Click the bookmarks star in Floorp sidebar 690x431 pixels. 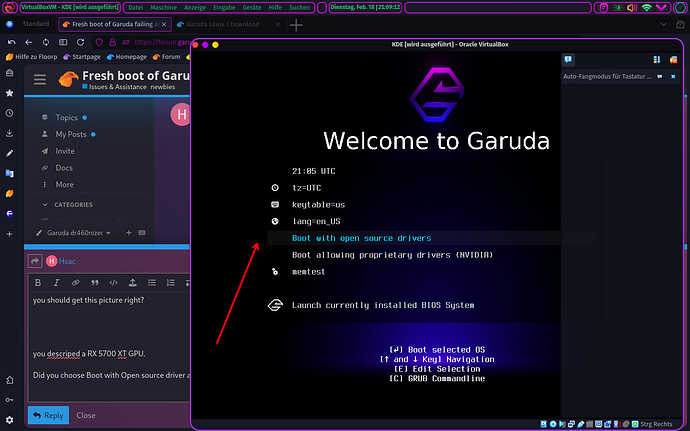coord(10,93)
